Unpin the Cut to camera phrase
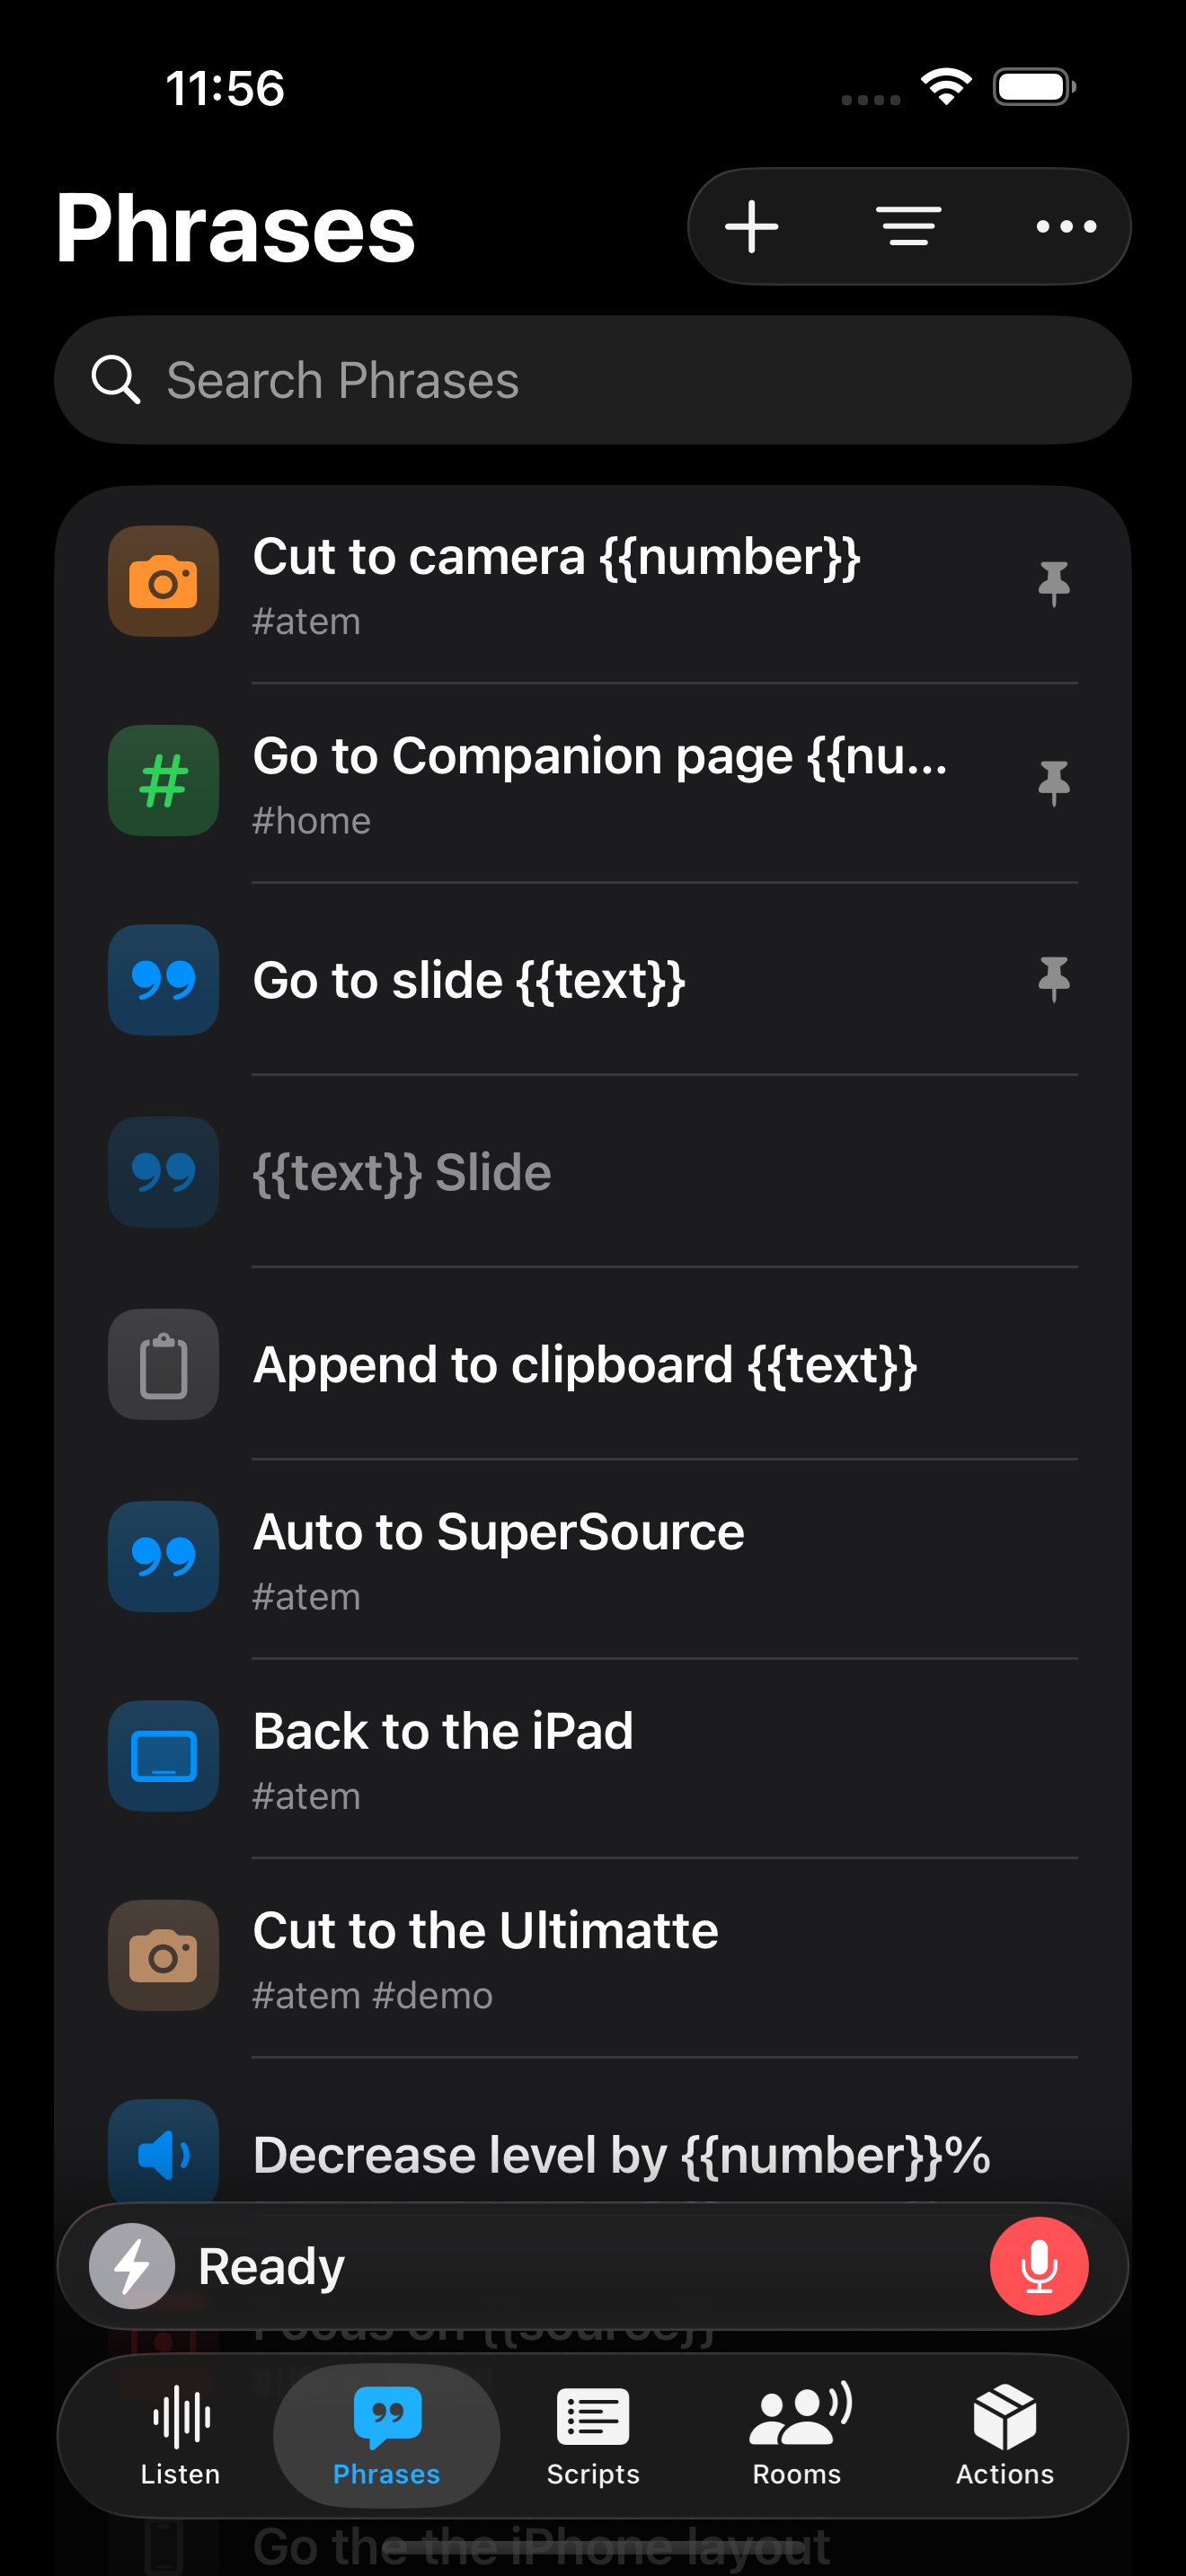The image size is (1186, 2576). pos(1053,583)
